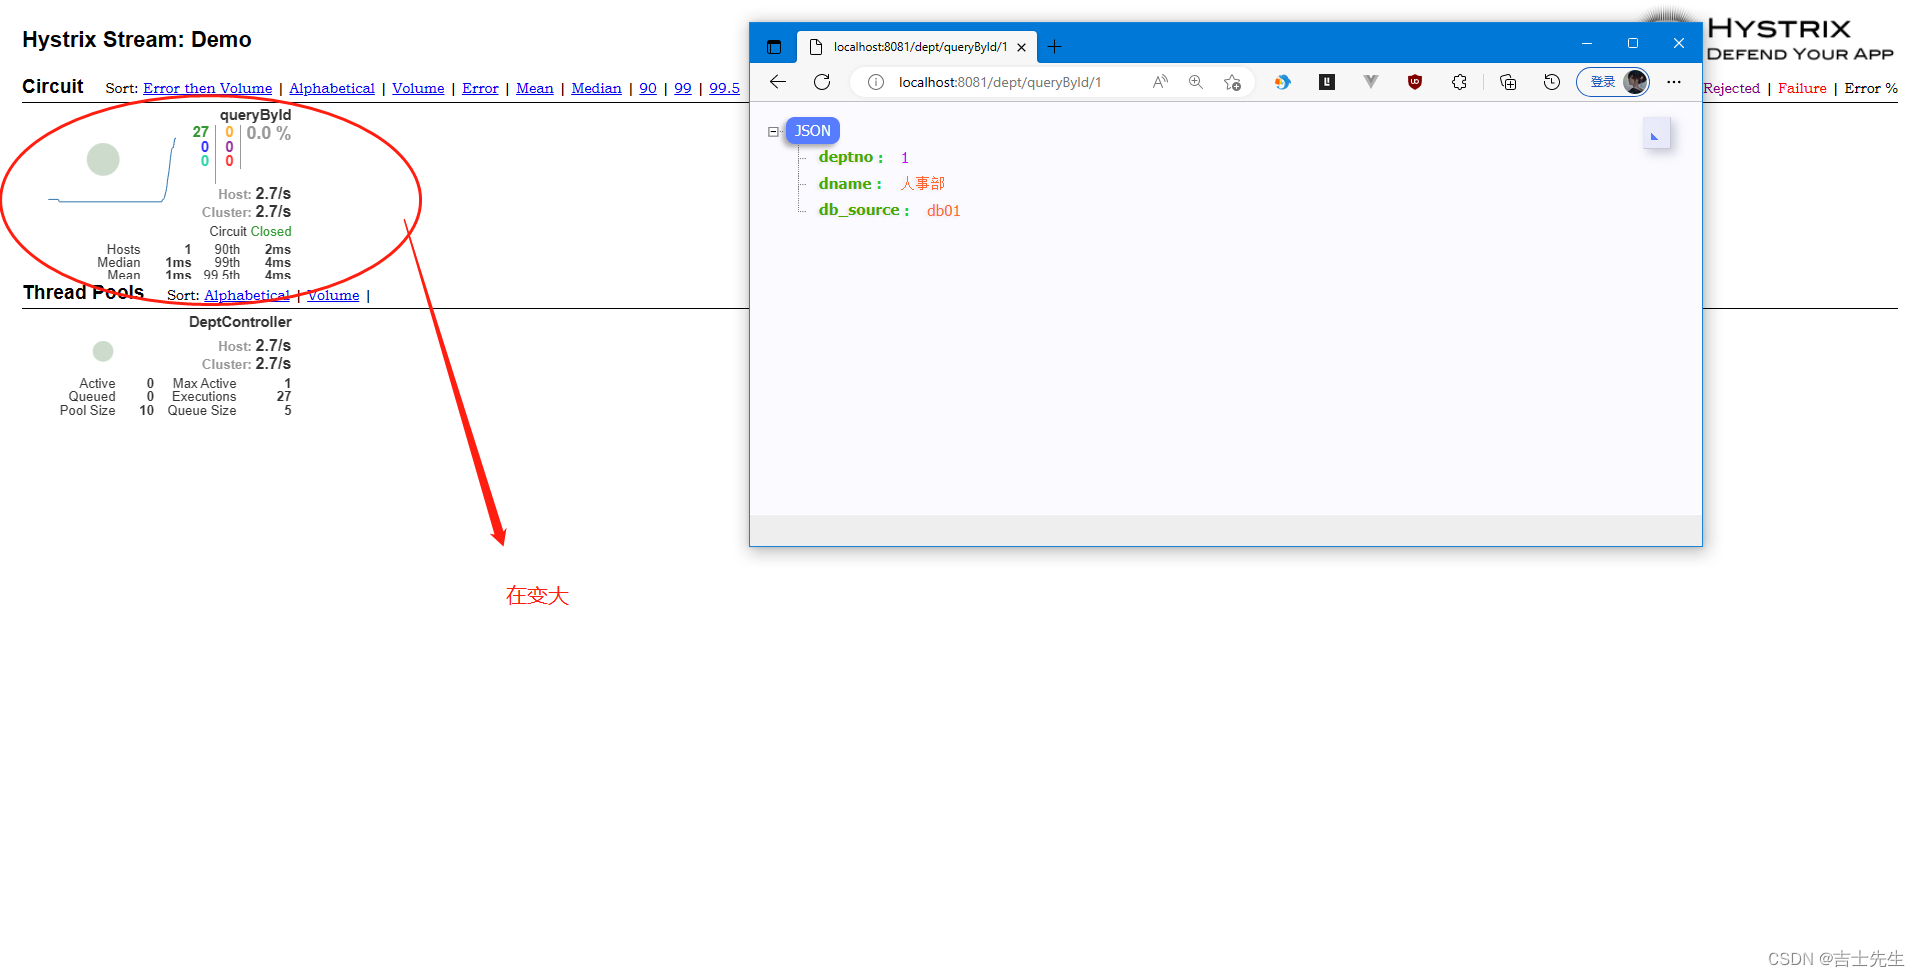Click the zoom magnifier icon in address bar
Image resolution: width=1920 pixels, height=977 pixels.
coord(1196,82)
